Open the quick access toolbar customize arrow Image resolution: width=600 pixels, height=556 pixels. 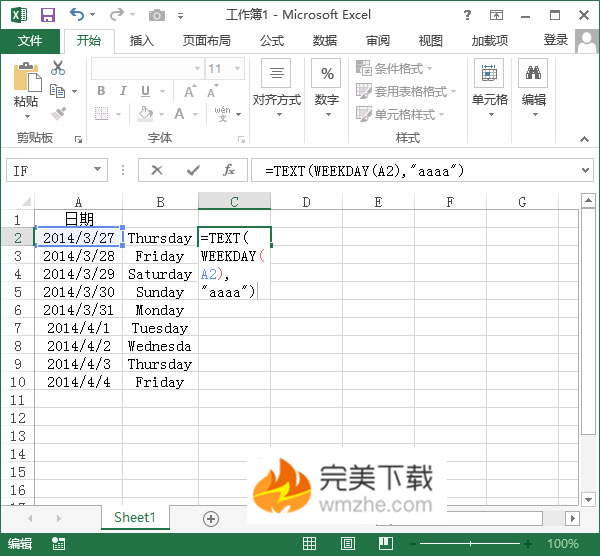tap(180, 16)
